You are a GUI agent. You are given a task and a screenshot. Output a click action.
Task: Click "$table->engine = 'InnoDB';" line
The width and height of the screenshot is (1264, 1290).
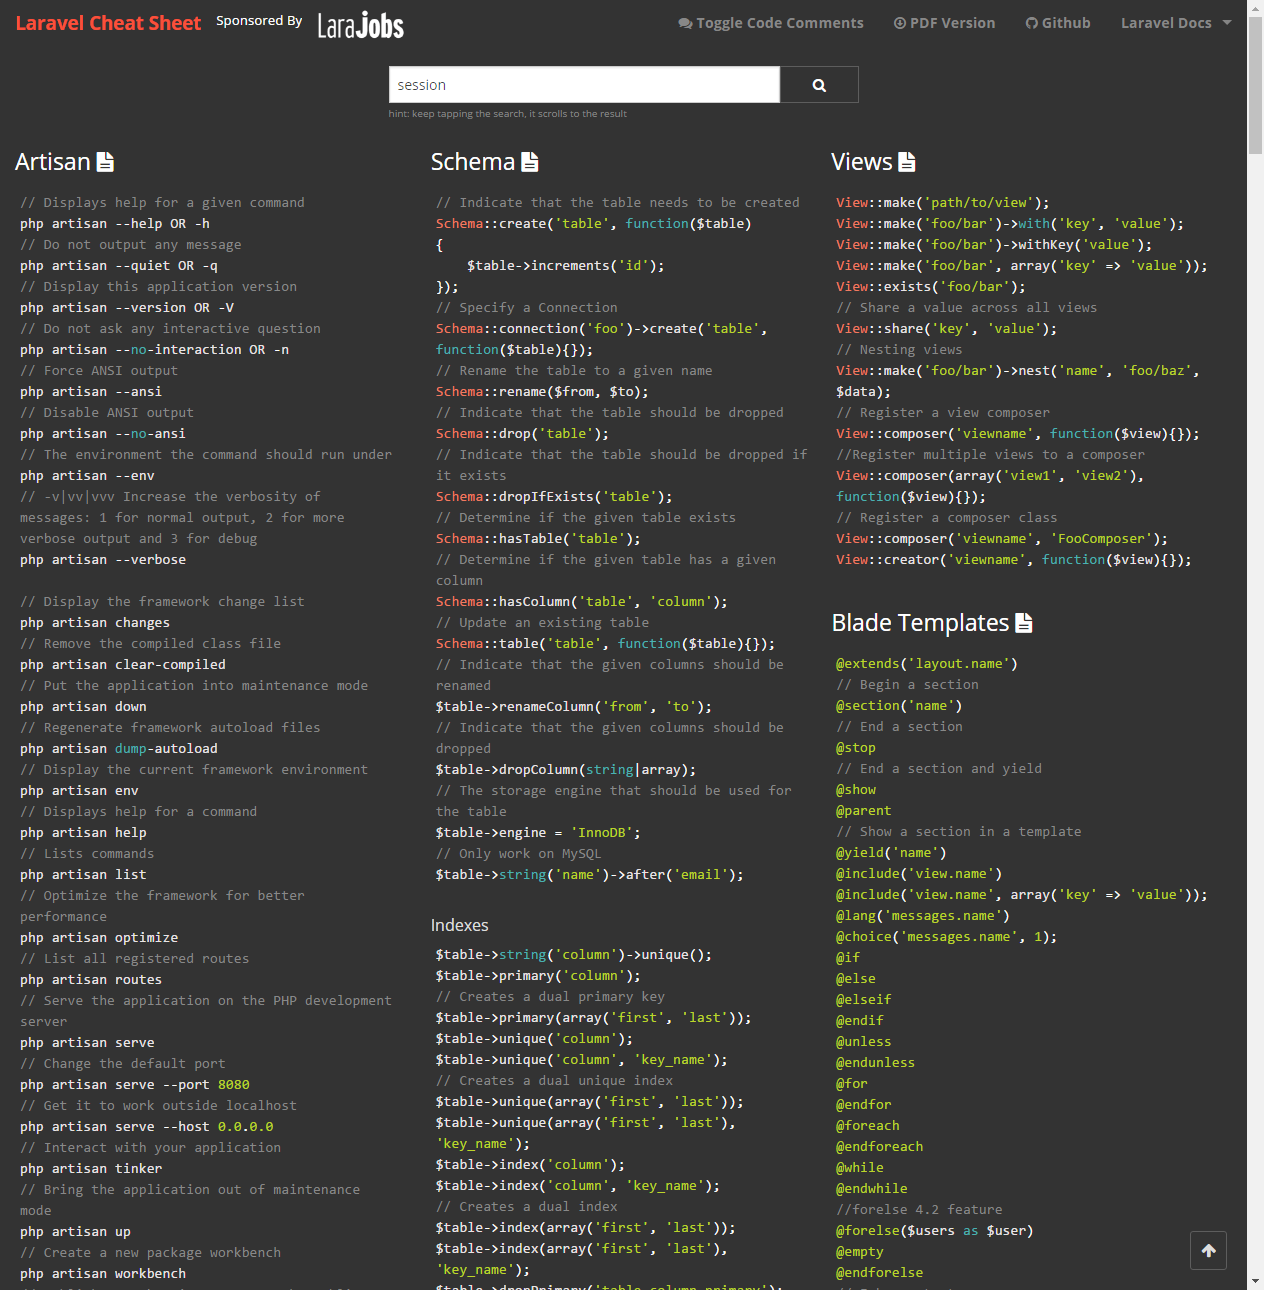538,833
